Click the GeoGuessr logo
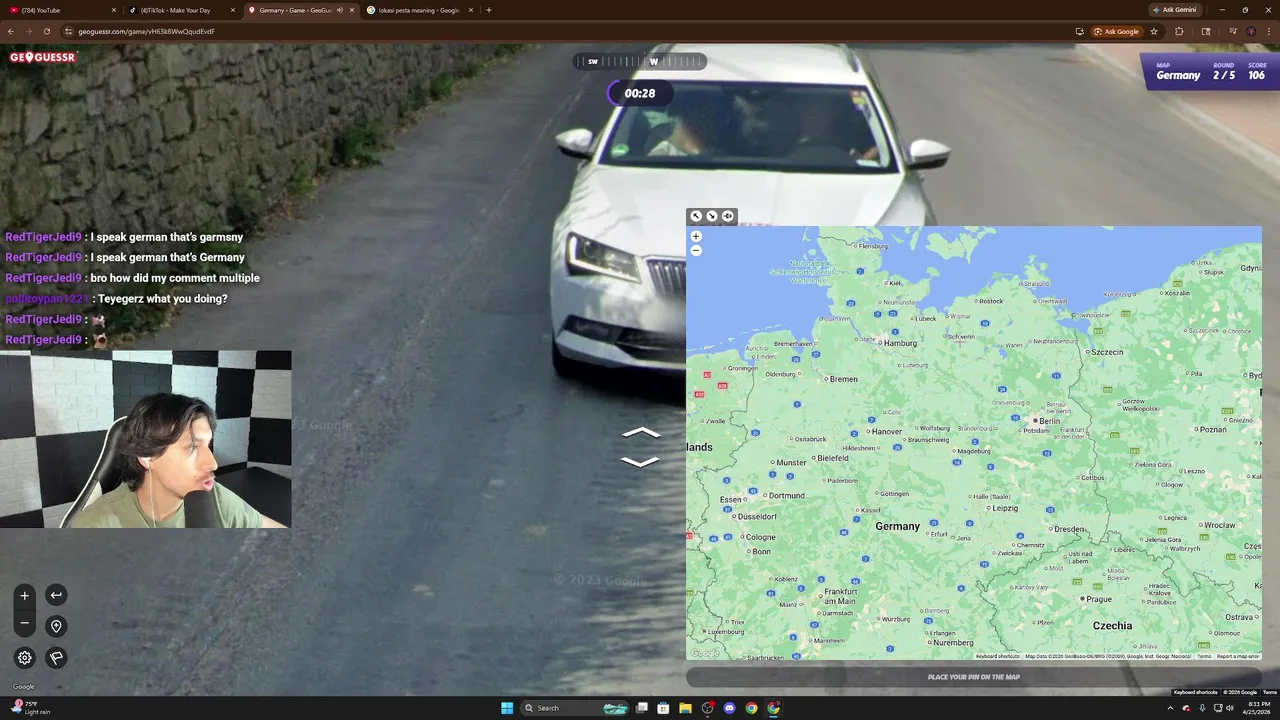Image resolution: width=1280 pixels, height=720 pixels. click(43, 57)
